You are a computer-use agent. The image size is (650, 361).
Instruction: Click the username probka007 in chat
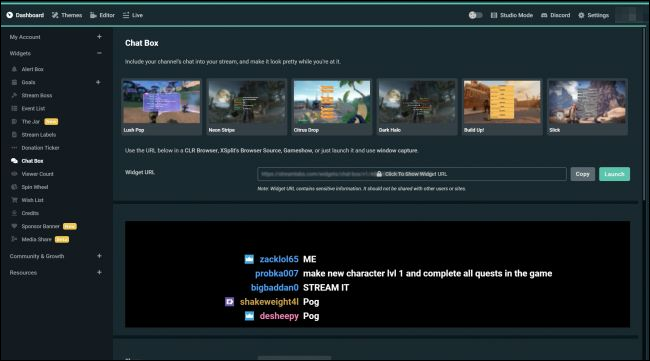coord(276,274)
